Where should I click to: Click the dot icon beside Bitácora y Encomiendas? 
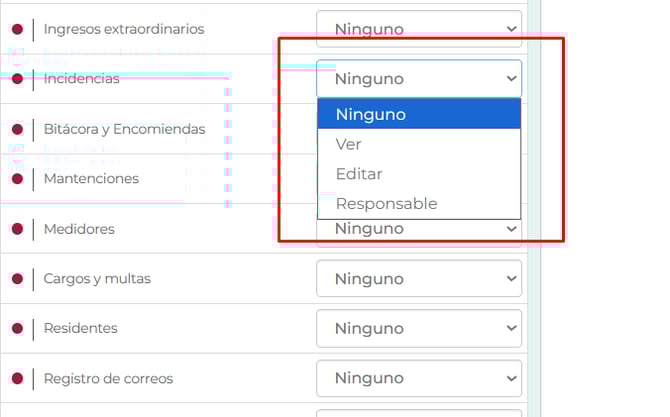[17, 129]
